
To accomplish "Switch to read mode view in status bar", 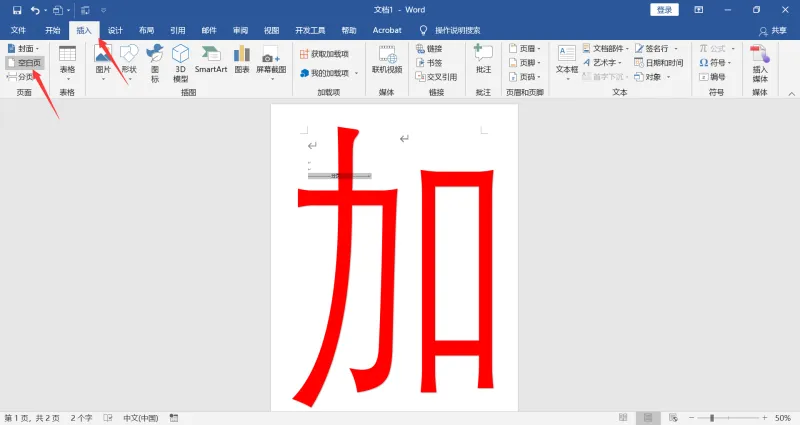I will [x=623, y=417].
